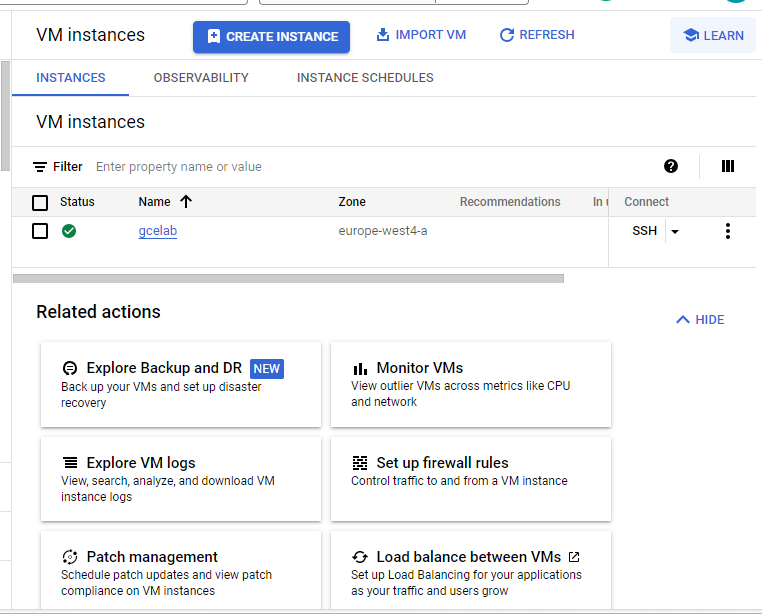Click the Patch management icon

tap(70, 557)
